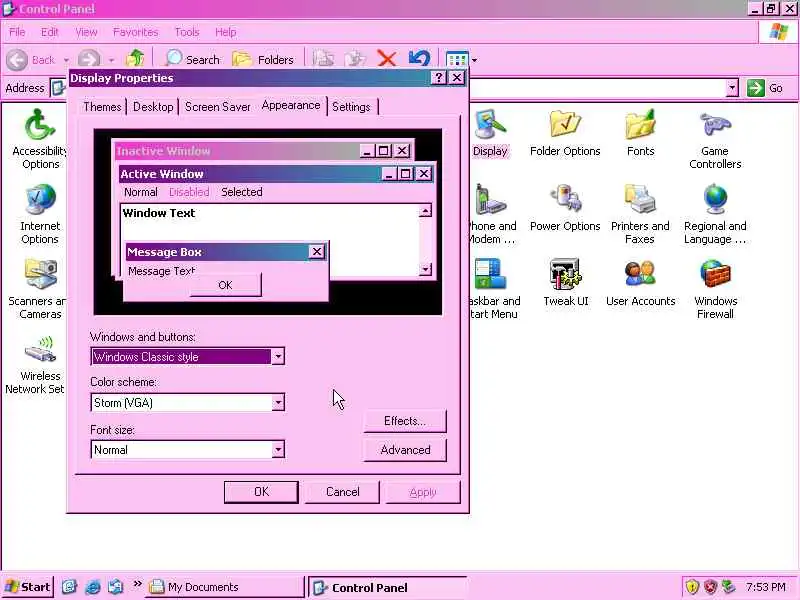Click the Apply button
Viewport: 800px width, 600px height.
[423, 492]
